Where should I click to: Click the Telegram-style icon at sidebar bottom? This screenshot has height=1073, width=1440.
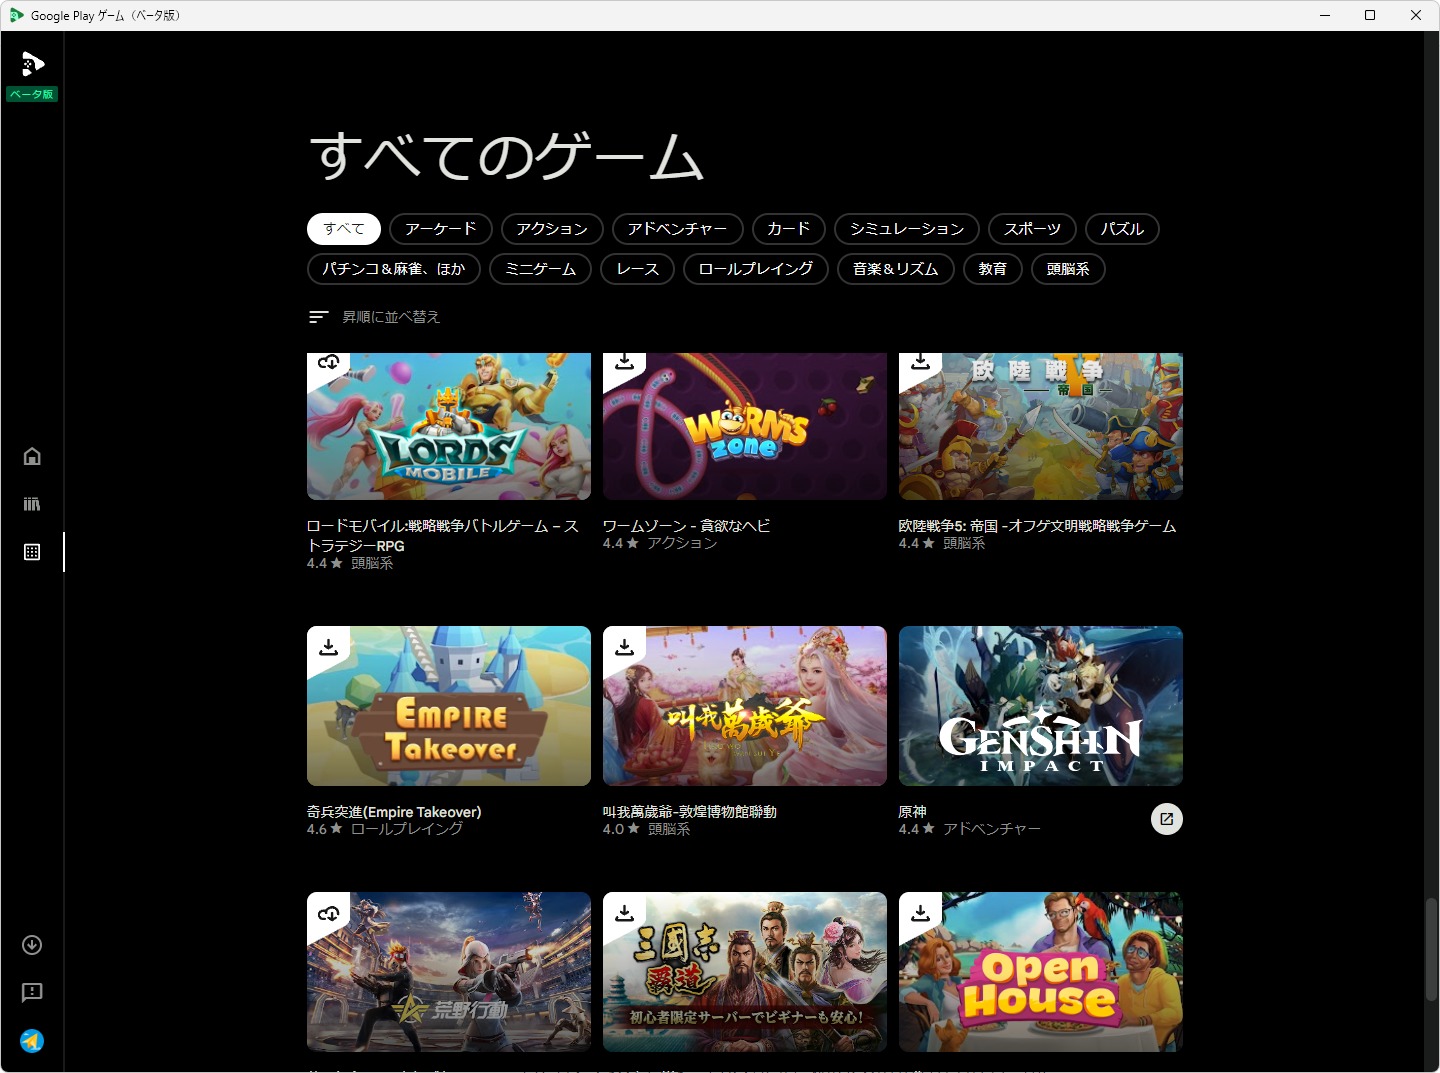(31, 1041)
